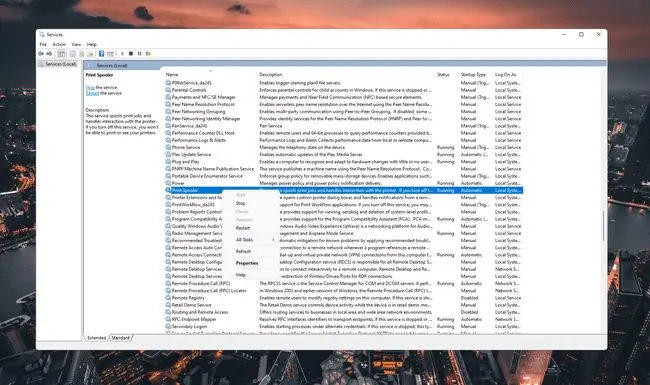
Task: Maximize the Services window
Action: (x=581, y=34)
